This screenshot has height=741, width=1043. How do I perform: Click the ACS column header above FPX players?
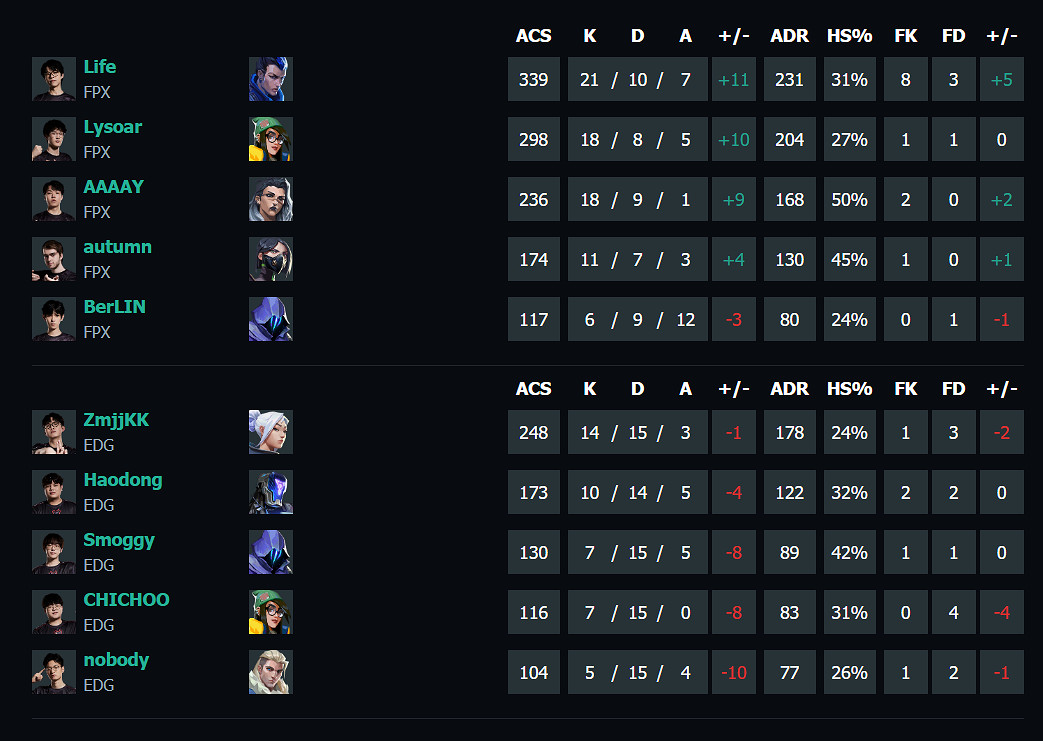click(x=533, y=36)
